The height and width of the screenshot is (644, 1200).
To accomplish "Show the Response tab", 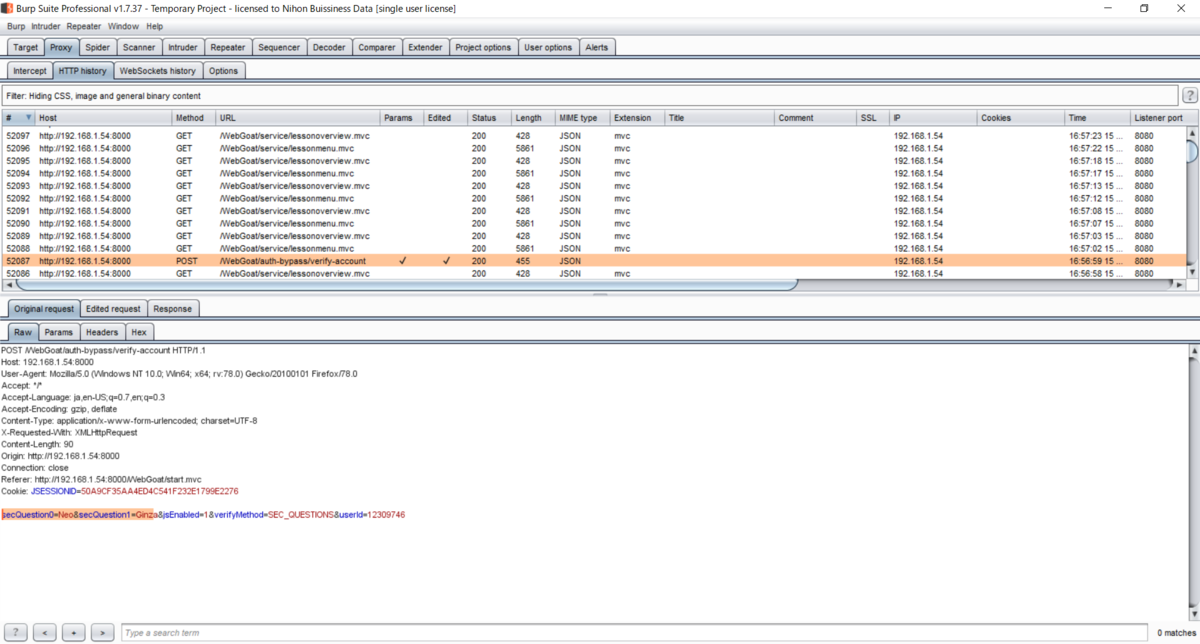I will click(x=172, y=309).
